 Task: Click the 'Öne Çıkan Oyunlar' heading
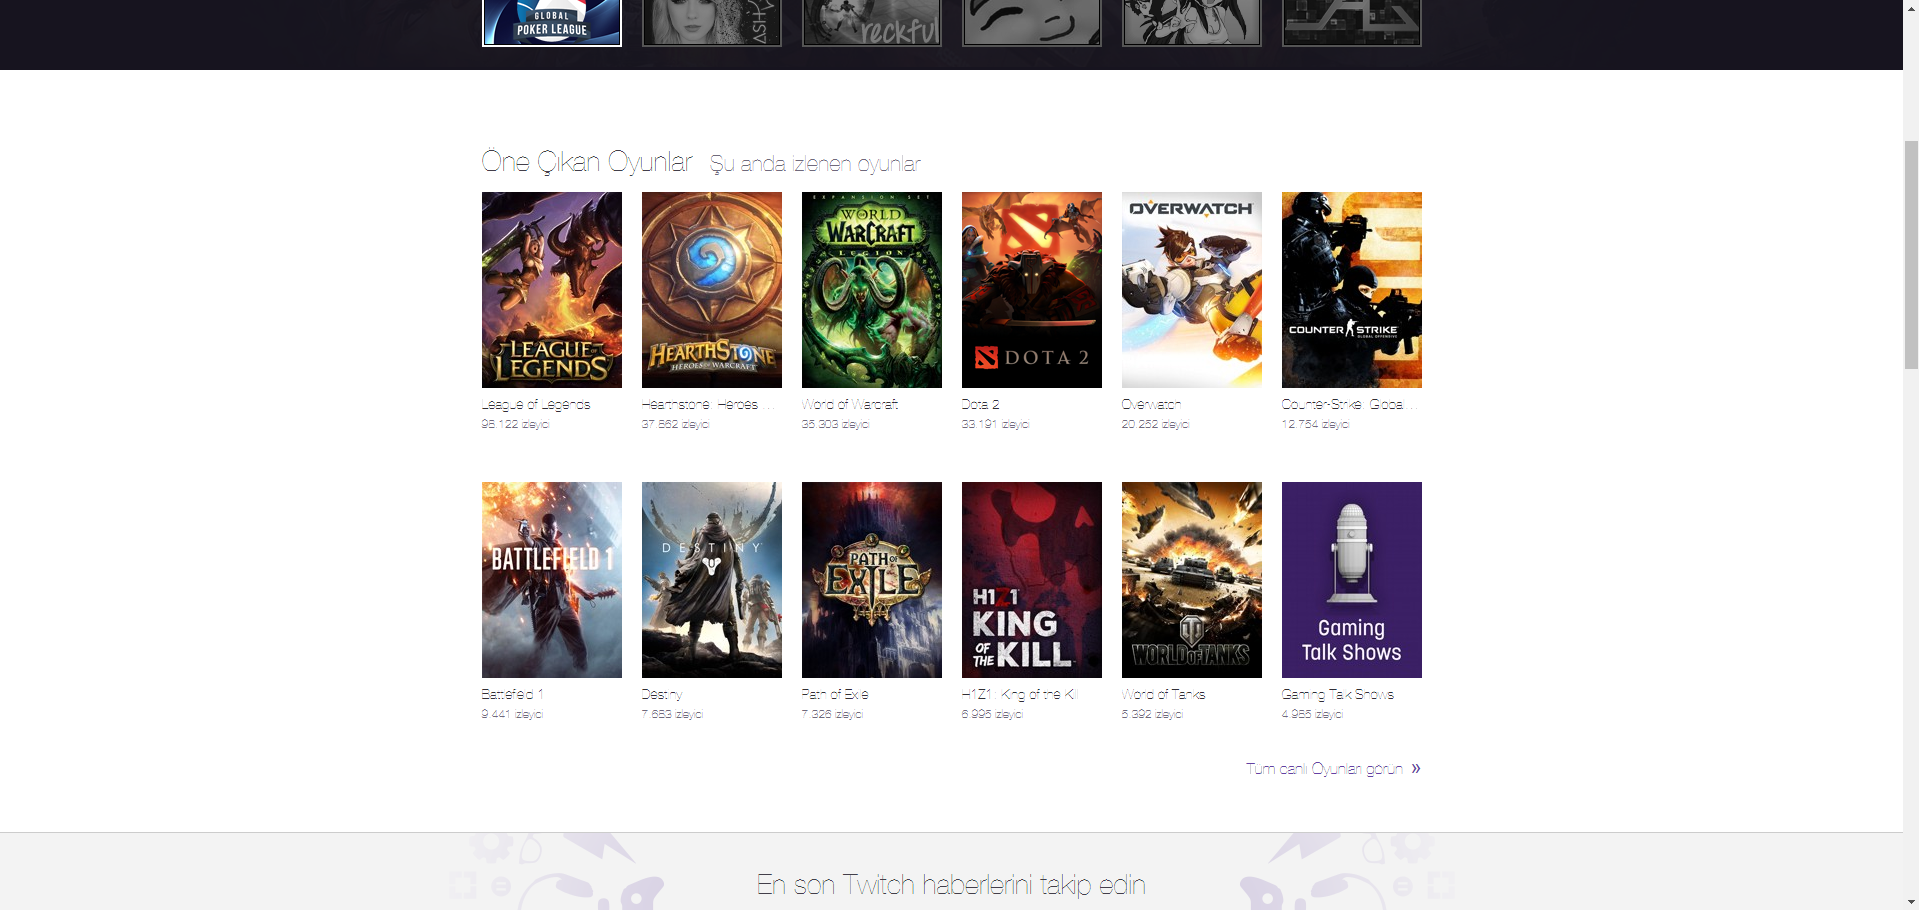(587, 162)
